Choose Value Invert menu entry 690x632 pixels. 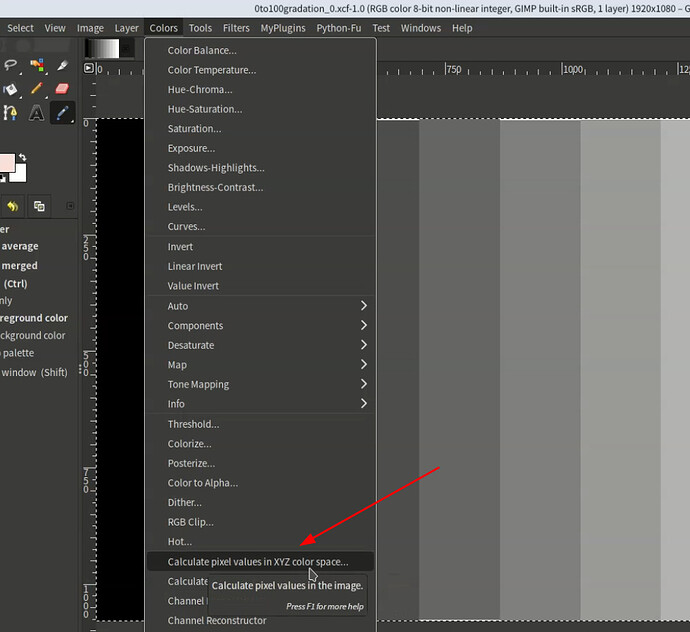(261, 286)
